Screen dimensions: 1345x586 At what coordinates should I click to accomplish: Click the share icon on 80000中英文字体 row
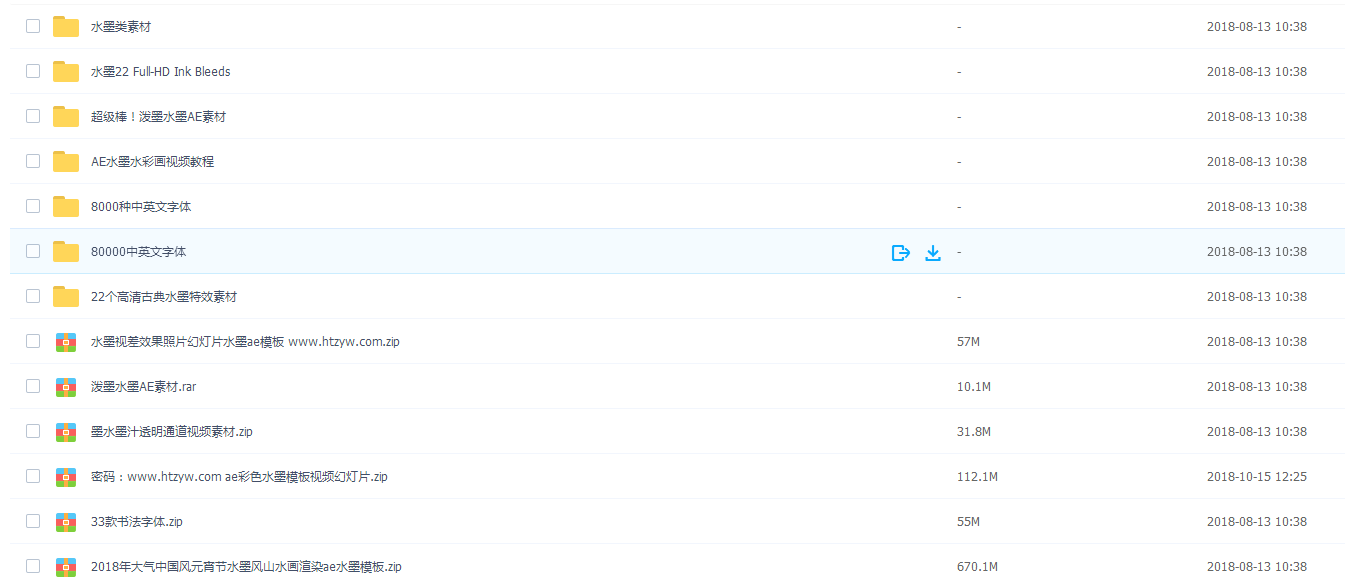click(901, 253)
